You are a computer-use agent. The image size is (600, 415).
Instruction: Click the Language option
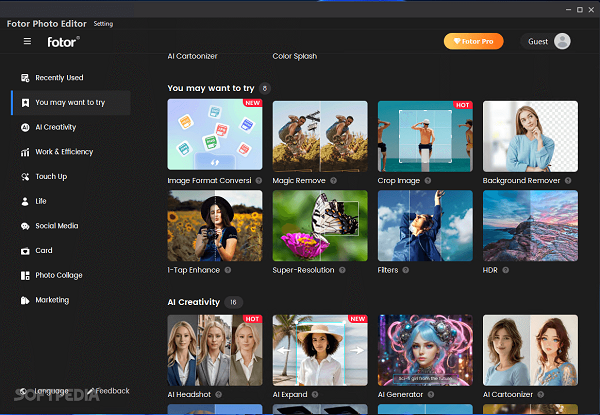(44, 391)
